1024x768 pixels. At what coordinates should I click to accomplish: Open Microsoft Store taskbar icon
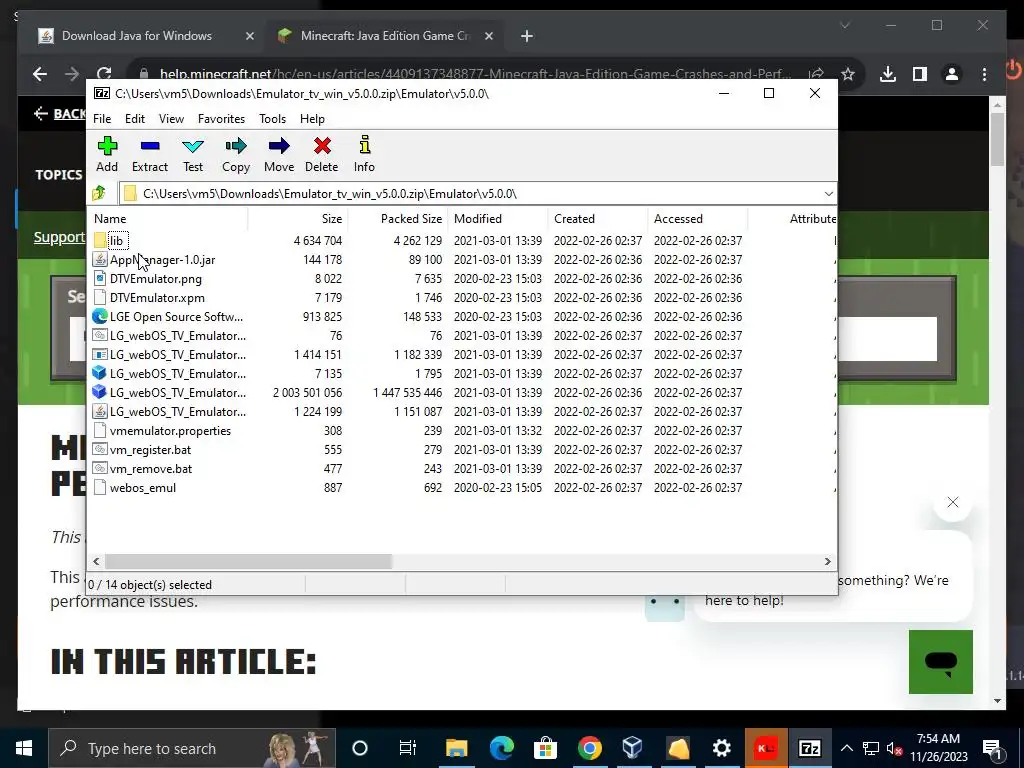[545, 748]
